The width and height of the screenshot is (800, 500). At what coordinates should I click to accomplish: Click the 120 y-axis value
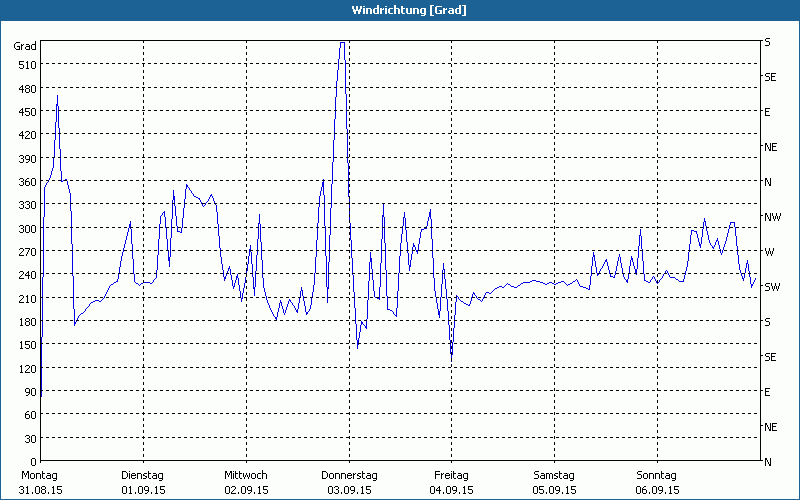(27, 368)
